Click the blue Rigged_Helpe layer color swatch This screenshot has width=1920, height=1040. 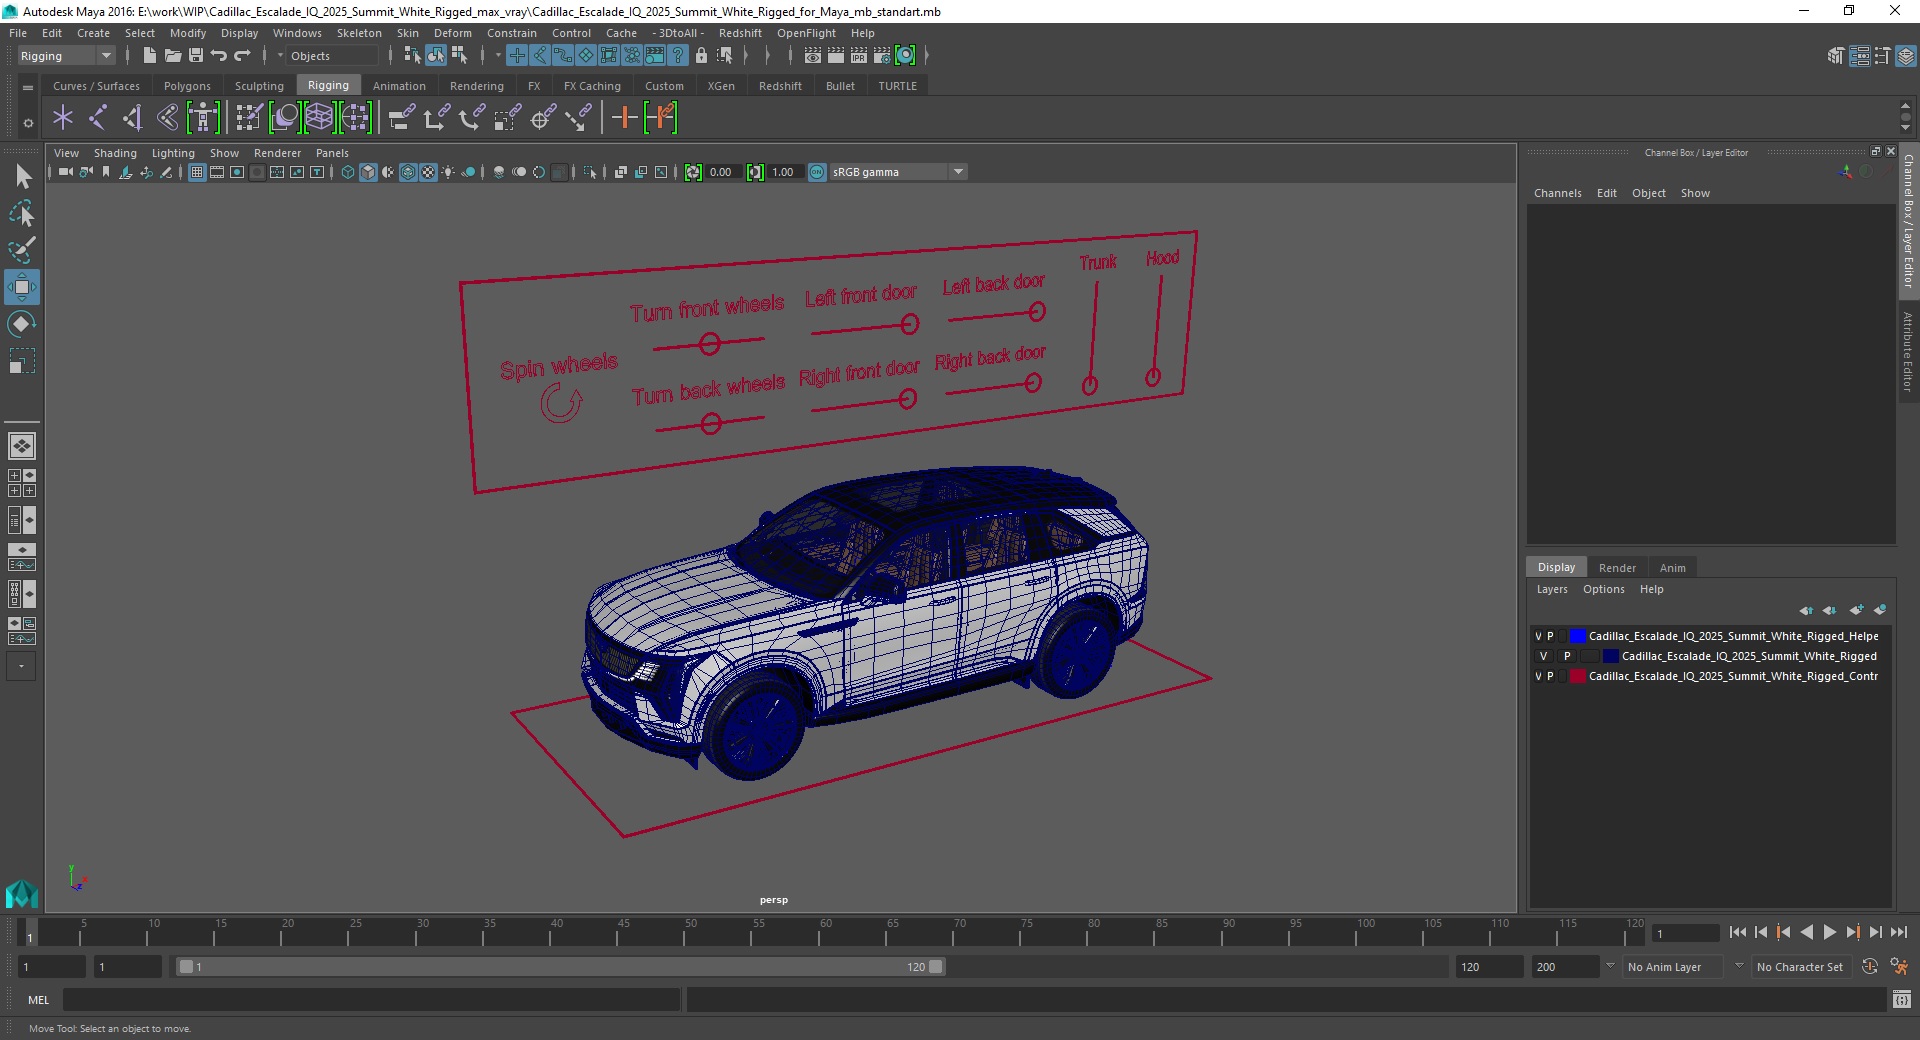pyautogui.click(x=1578, y=636)
